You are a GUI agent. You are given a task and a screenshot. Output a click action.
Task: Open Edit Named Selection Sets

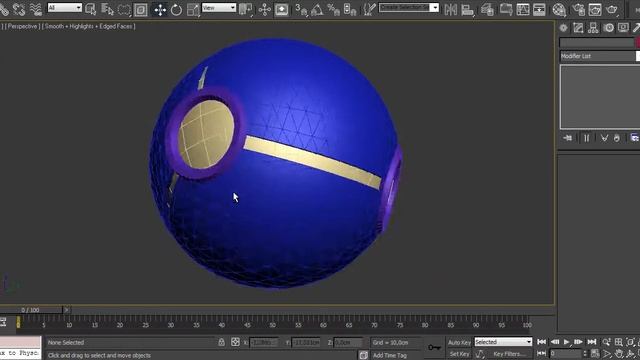pos(369,9)
